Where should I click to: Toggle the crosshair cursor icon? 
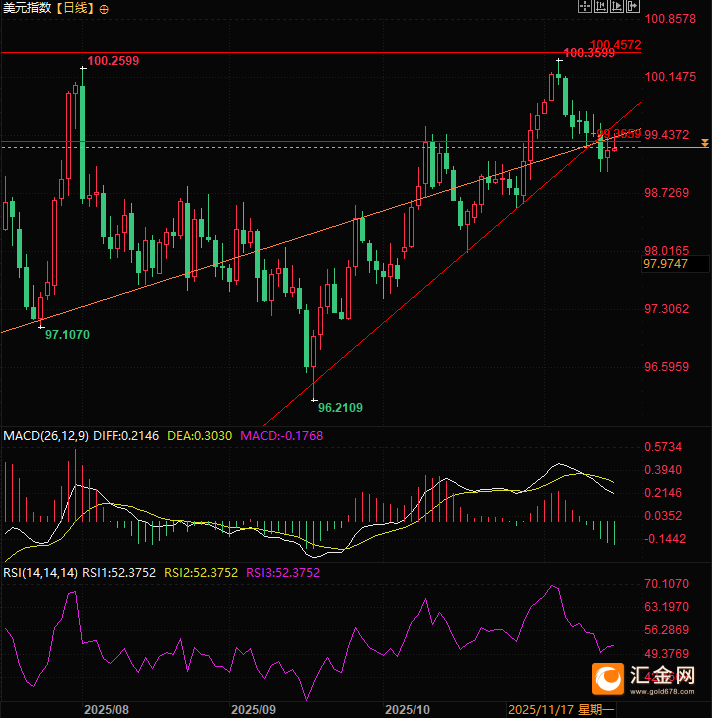[x=585, y=6]
